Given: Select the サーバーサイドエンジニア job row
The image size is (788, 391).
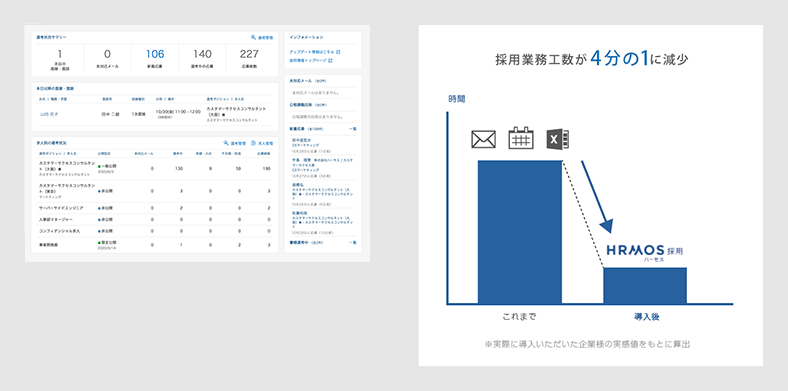Looking at the screenshot, I should tap(154, 208).
